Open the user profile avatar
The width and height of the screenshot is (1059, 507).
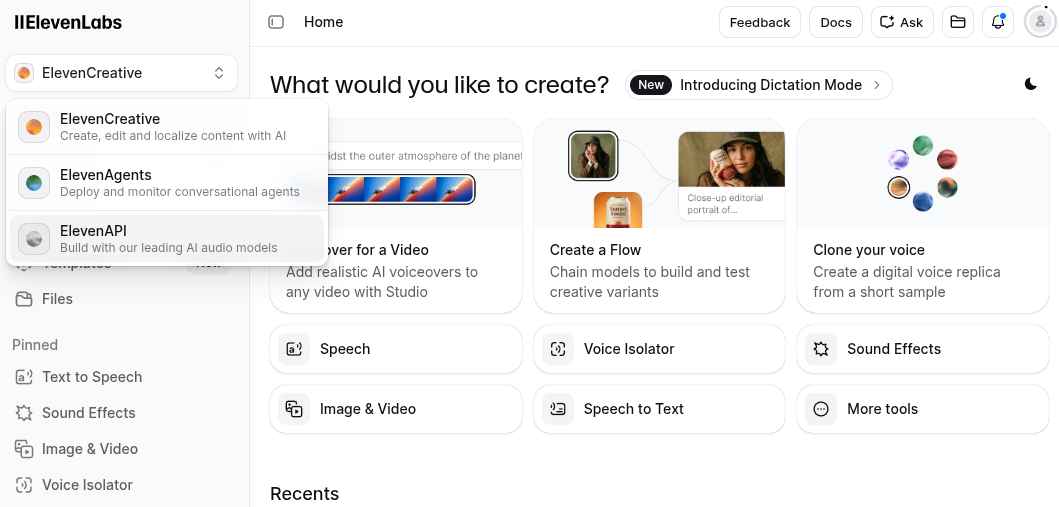(x=1039, y=22)
